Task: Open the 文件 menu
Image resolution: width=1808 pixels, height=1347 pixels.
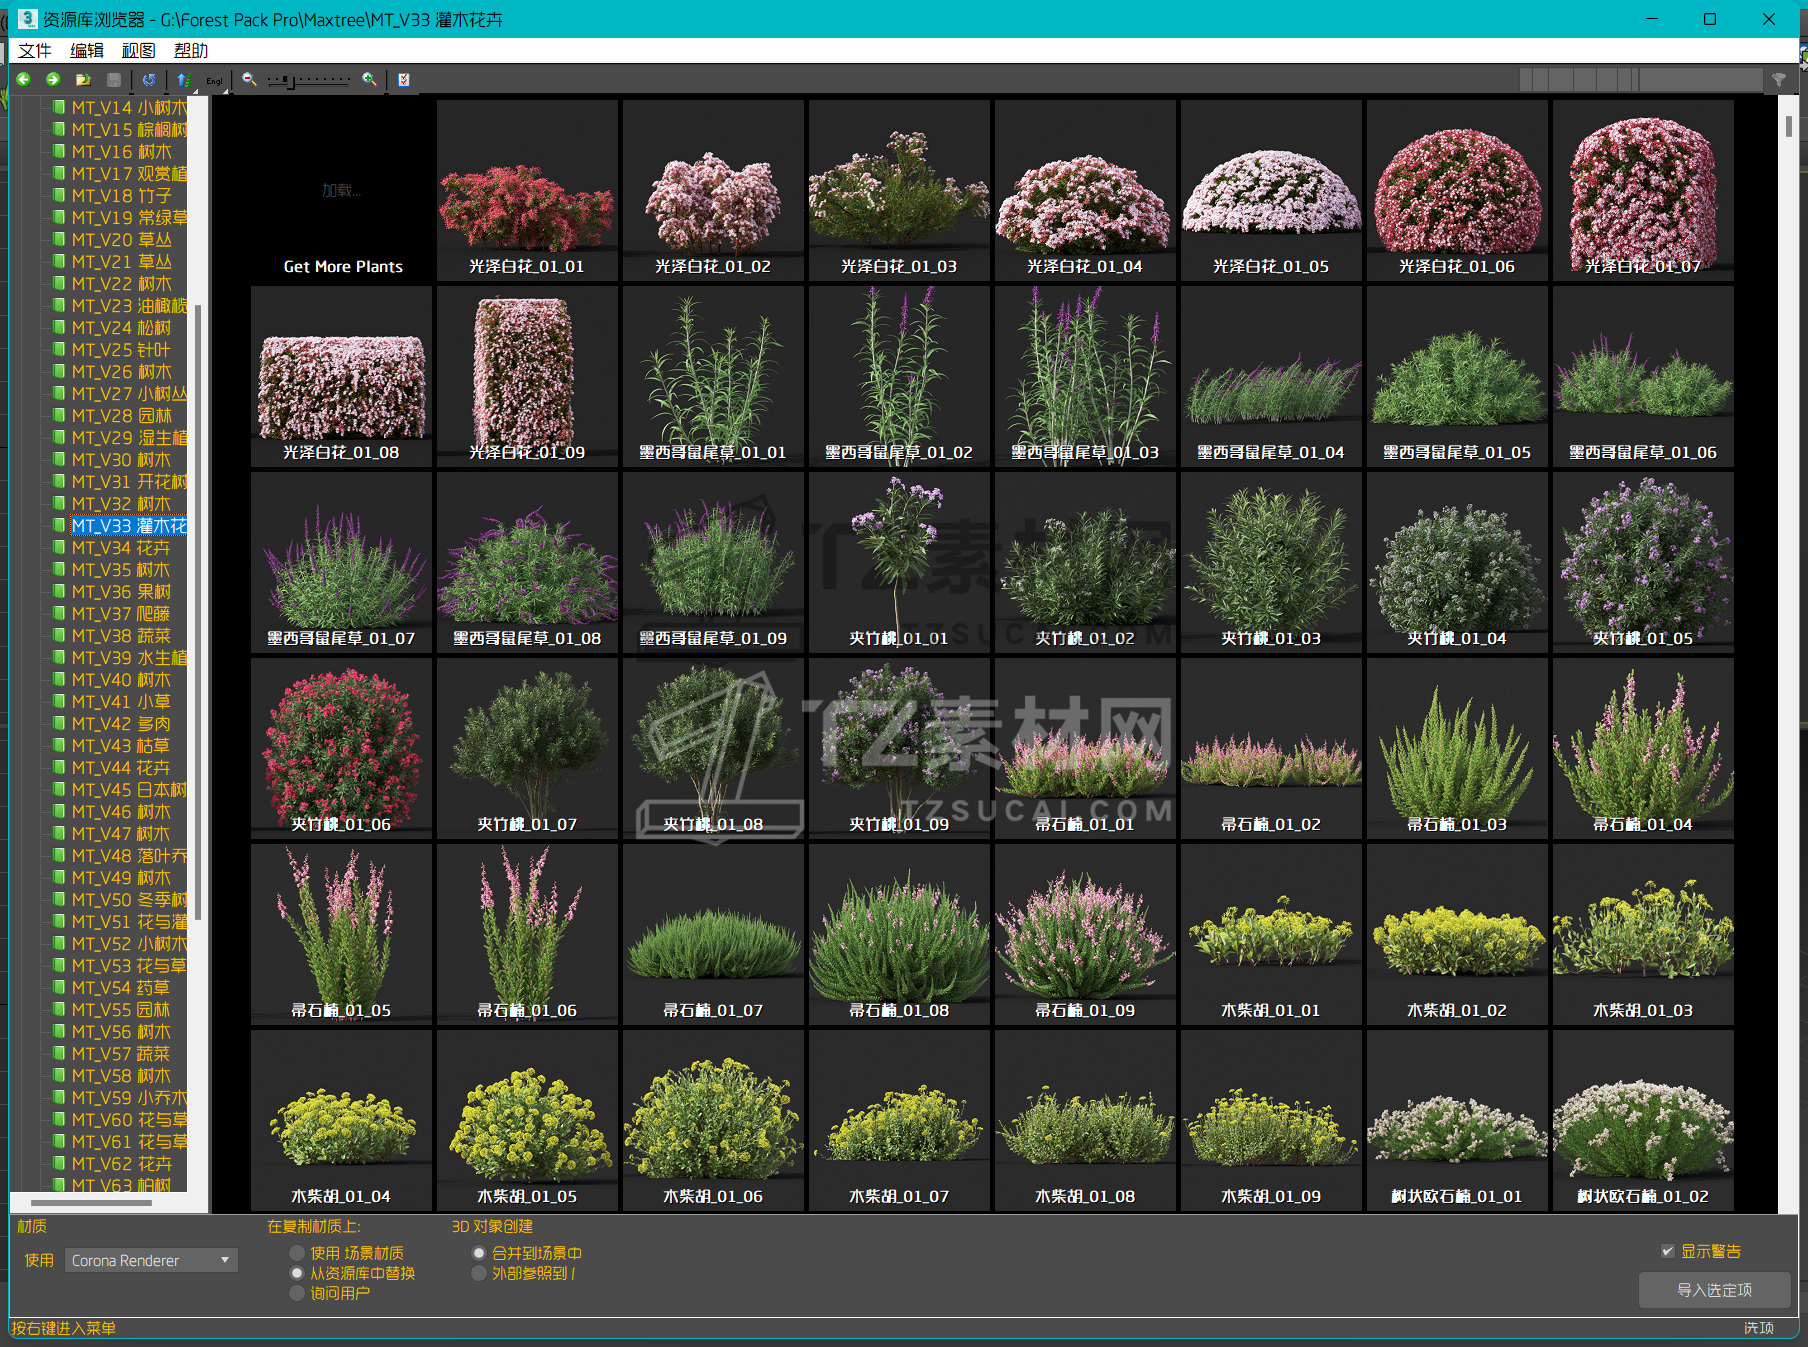Action: (35, 51)
